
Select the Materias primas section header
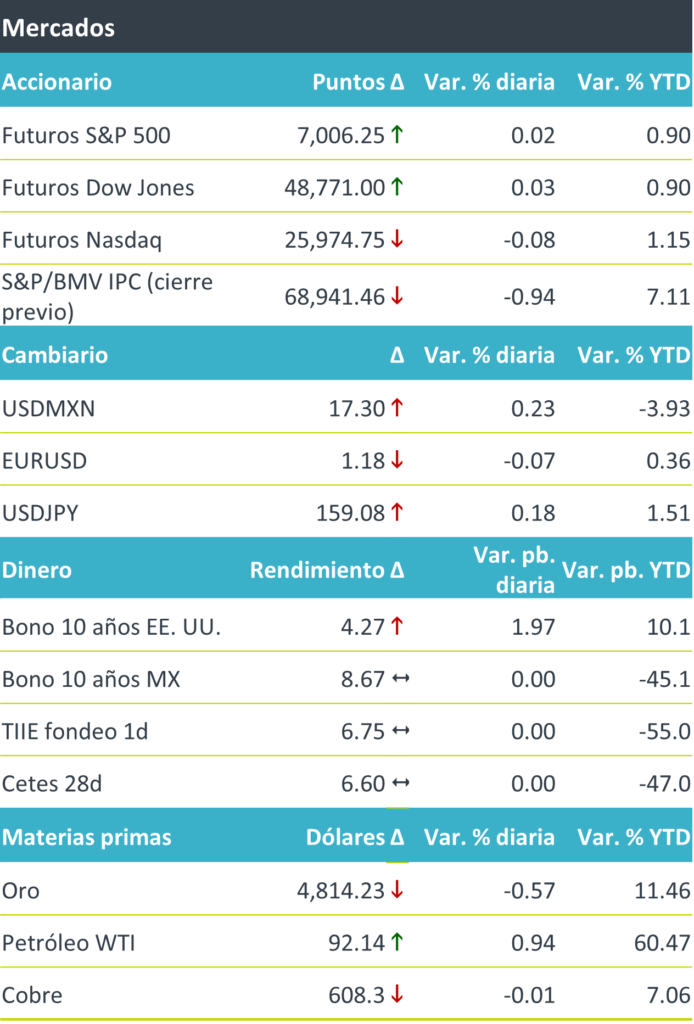[x=87, y=837]
